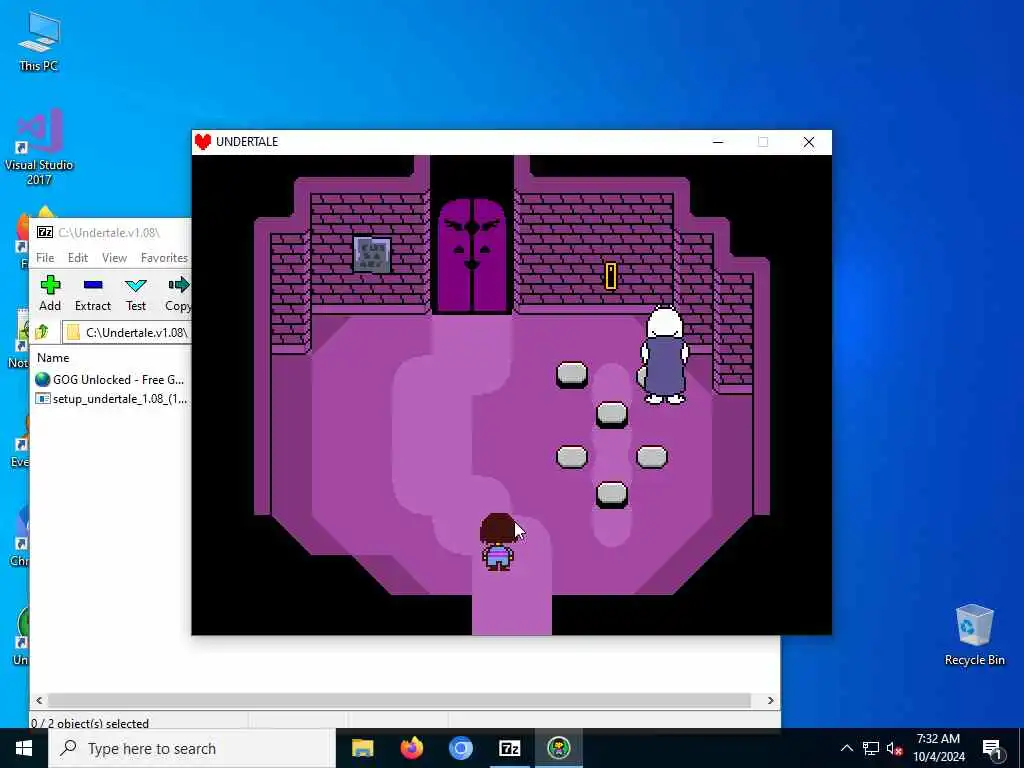This screenshot has width=1024, height=768.
Task: Click the 7-Zip horizontal scrollbar track
Action: click(x=400, y=700)
